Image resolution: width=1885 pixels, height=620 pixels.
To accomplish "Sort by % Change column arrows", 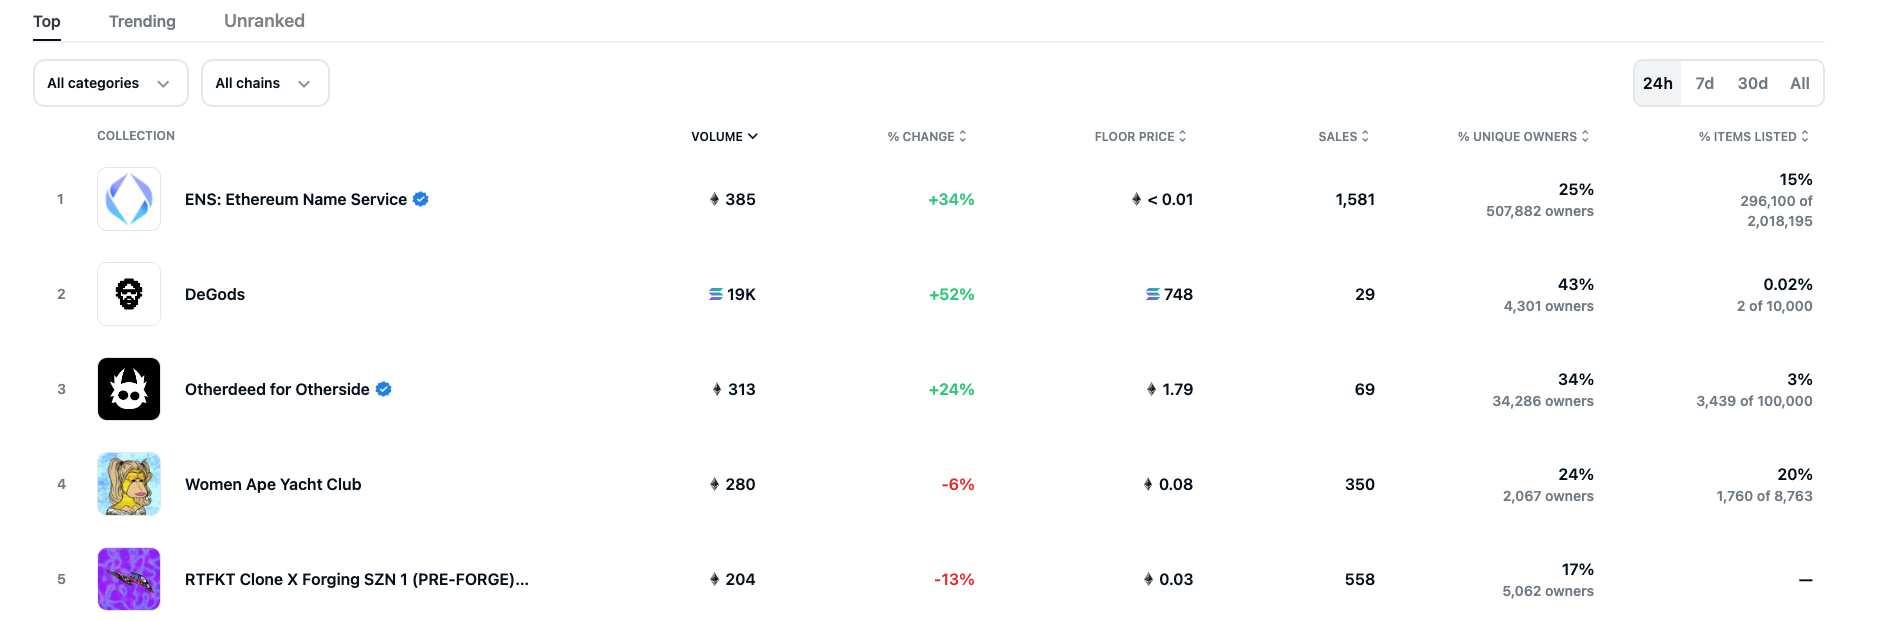I will pos(963,136).
